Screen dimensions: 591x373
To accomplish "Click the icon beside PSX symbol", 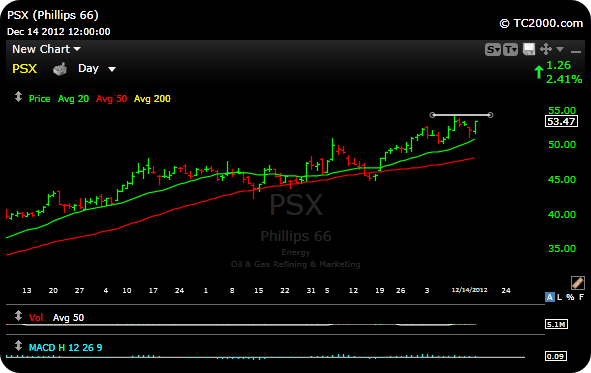I will coord(60,69).
